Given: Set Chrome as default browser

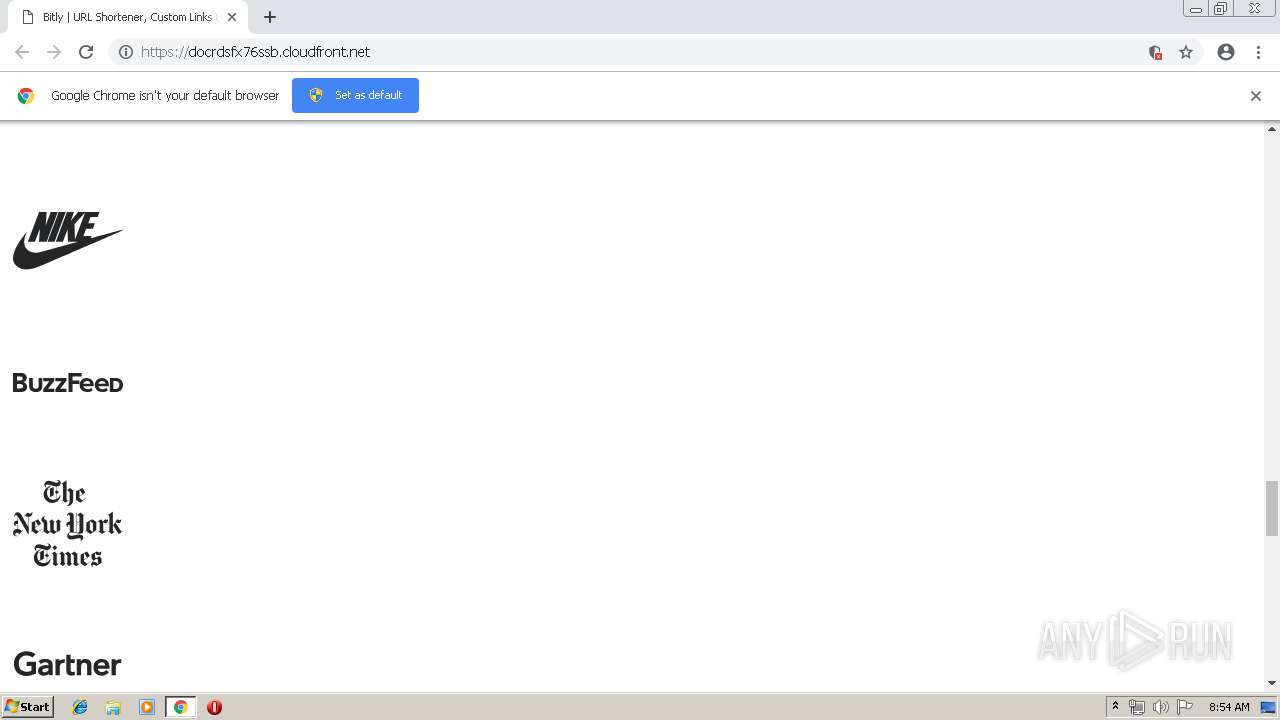Looking at the screenshot, I should point(355,95).
